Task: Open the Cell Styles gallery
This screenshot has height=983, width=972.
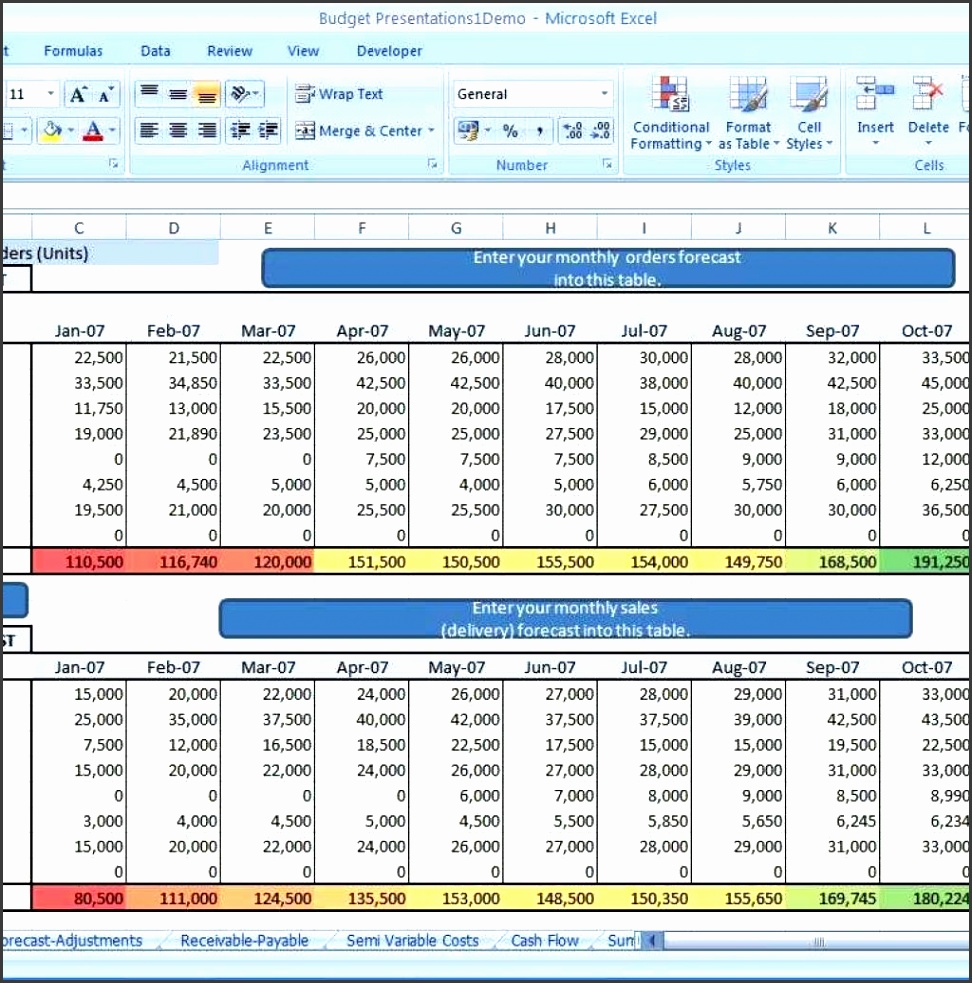Action: [809, 112]
